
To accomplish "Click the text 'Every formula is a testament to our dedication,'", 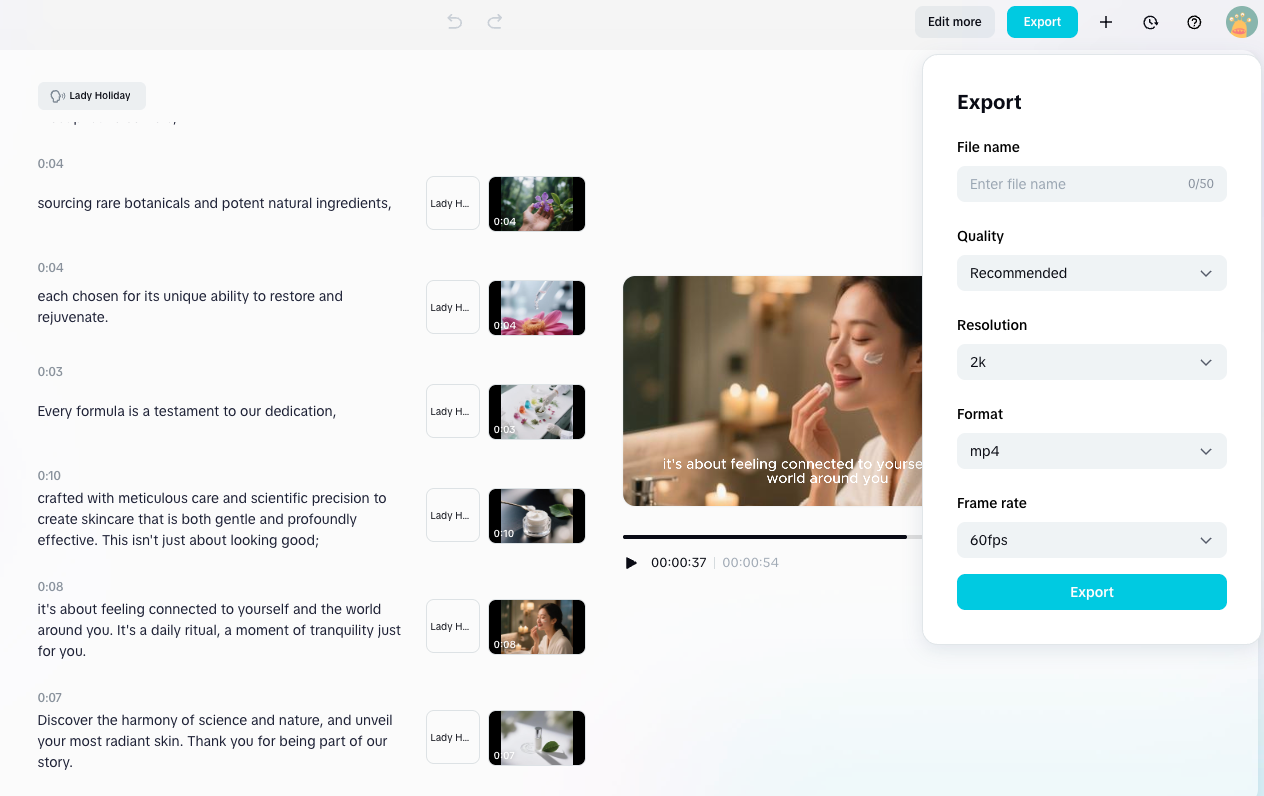I will point(187,411).
